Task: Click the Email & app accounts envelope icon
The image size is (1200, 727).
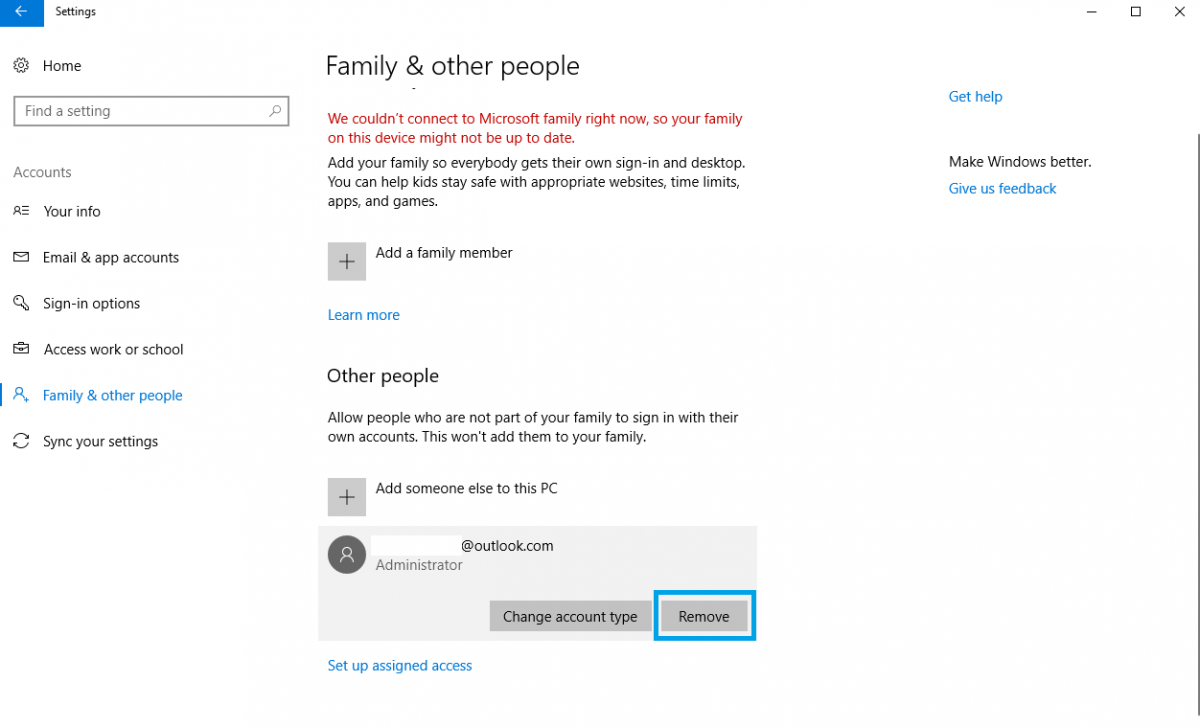Action: [21, 257]
